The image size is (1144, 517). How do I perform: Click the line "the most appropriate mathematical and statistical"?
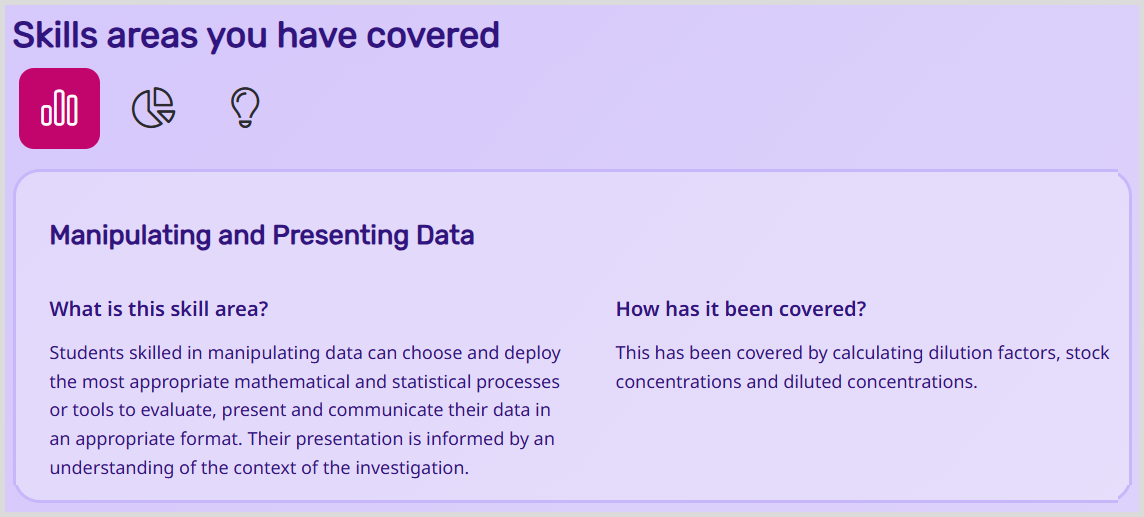304,382
